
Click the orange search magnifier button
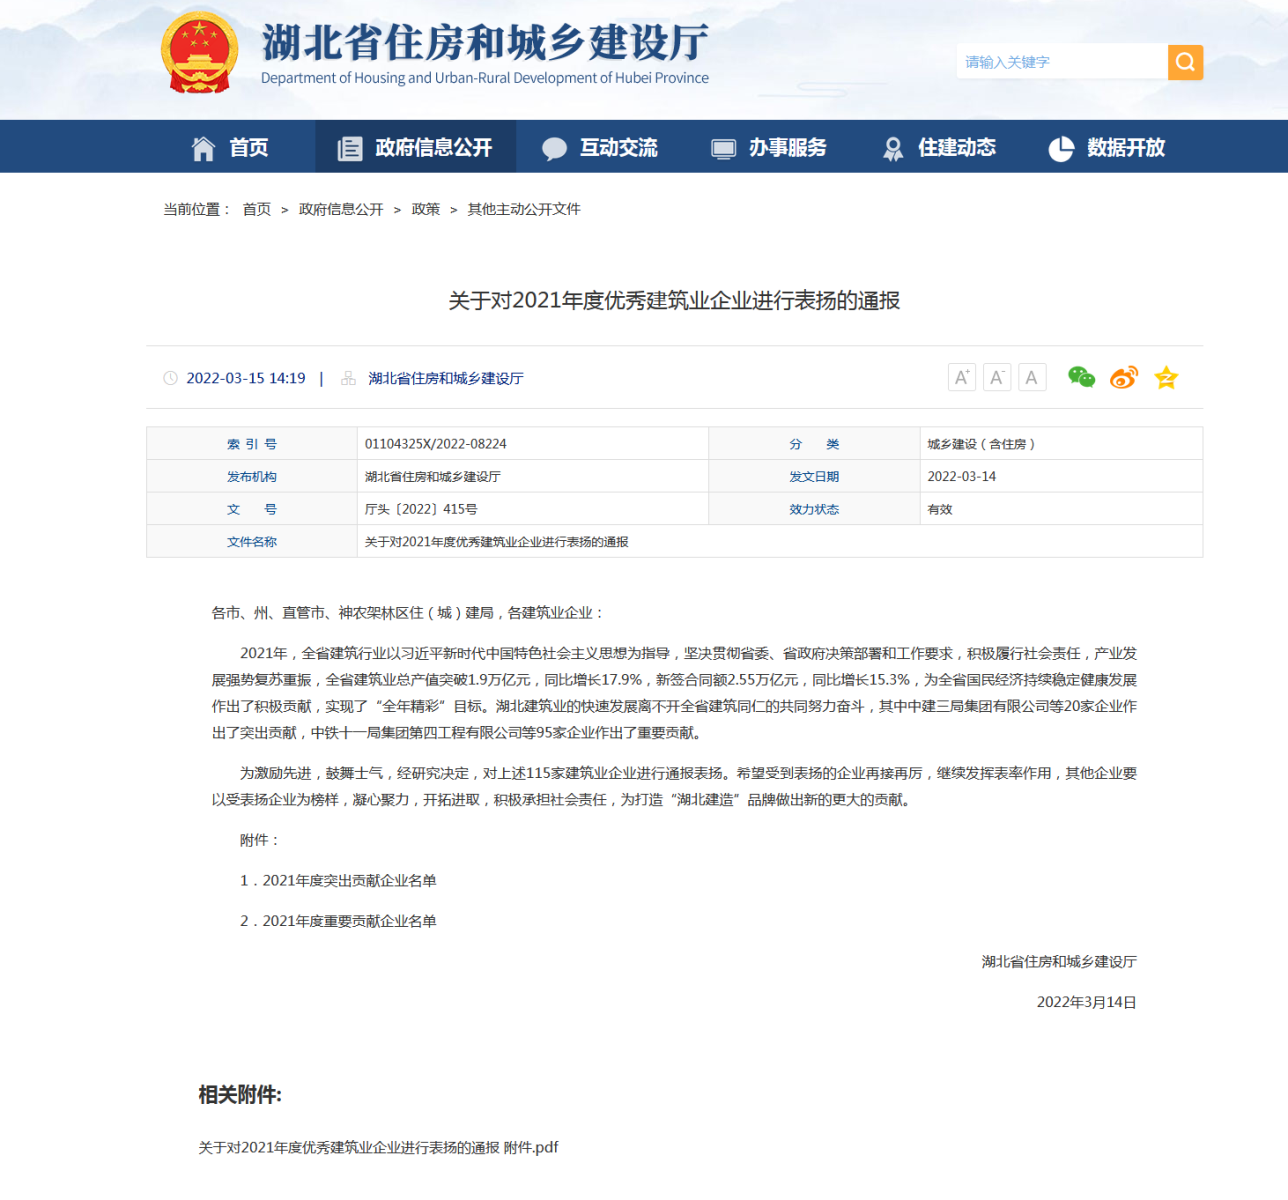(x=1185, y=62)
